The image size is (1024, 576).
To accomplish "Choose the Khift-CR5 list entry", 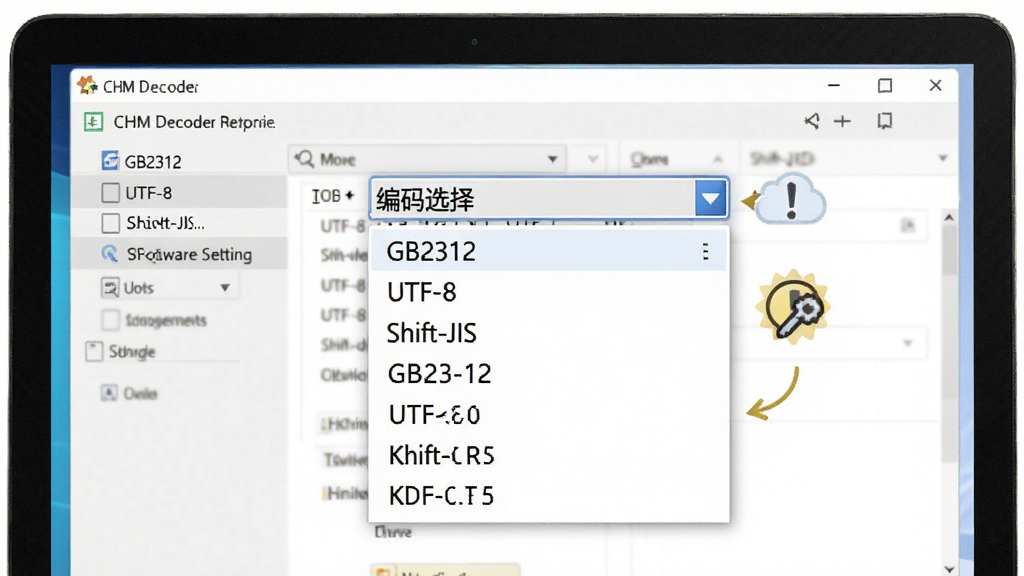I will 549,455.
